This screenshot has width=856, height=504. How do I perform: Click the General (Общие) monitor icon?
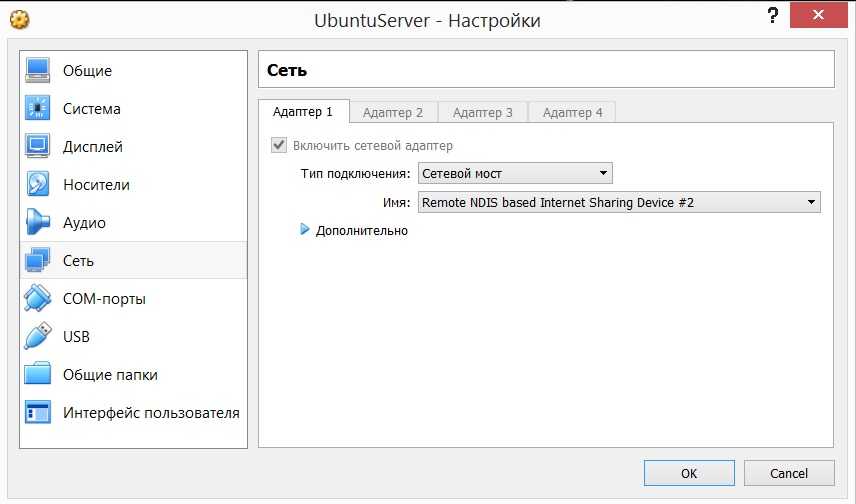[37, 71]
